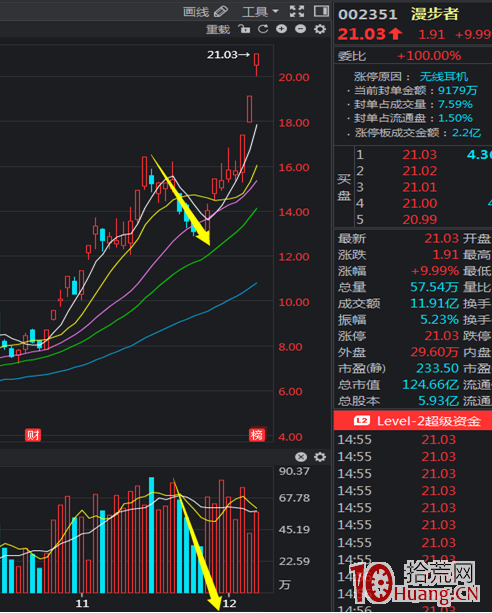Click the 财 financial report marker
Viewport: 492px width, 613px height.
33,435
